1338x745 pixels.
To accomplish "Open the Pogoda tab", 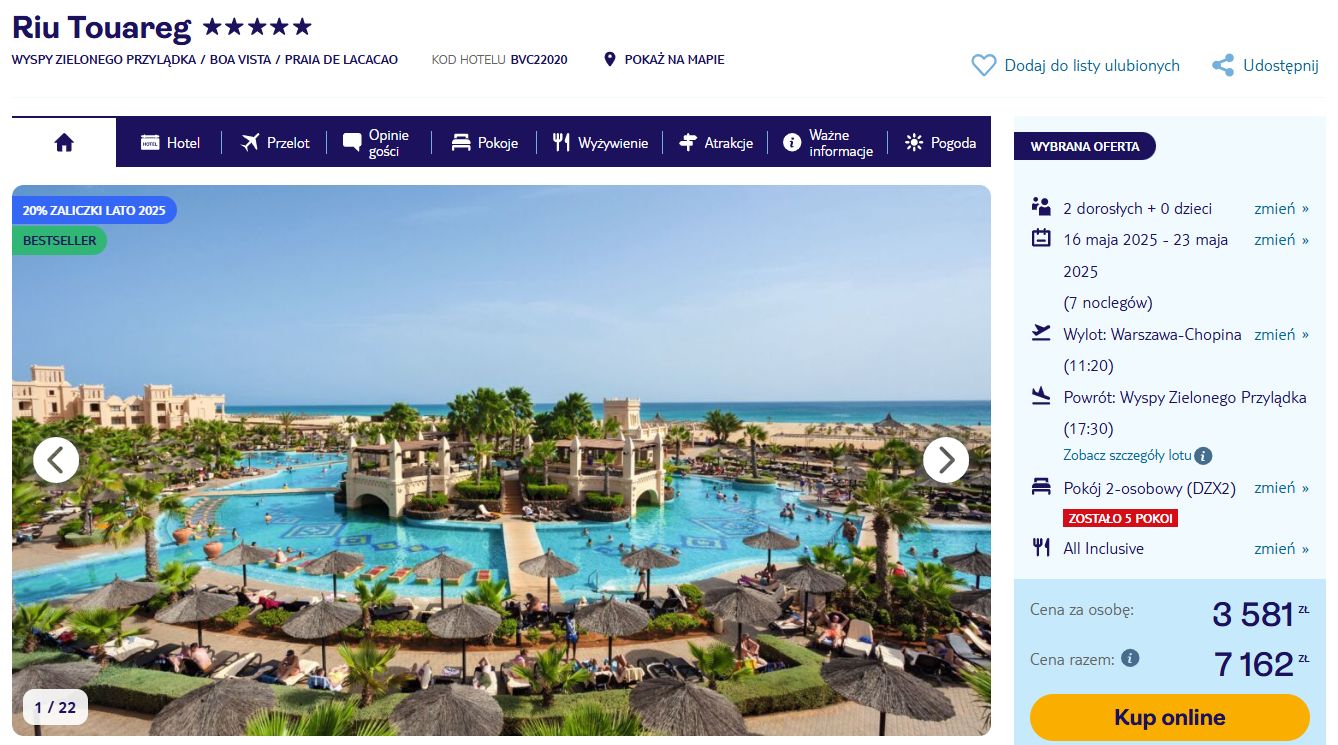I will point(940,143).
